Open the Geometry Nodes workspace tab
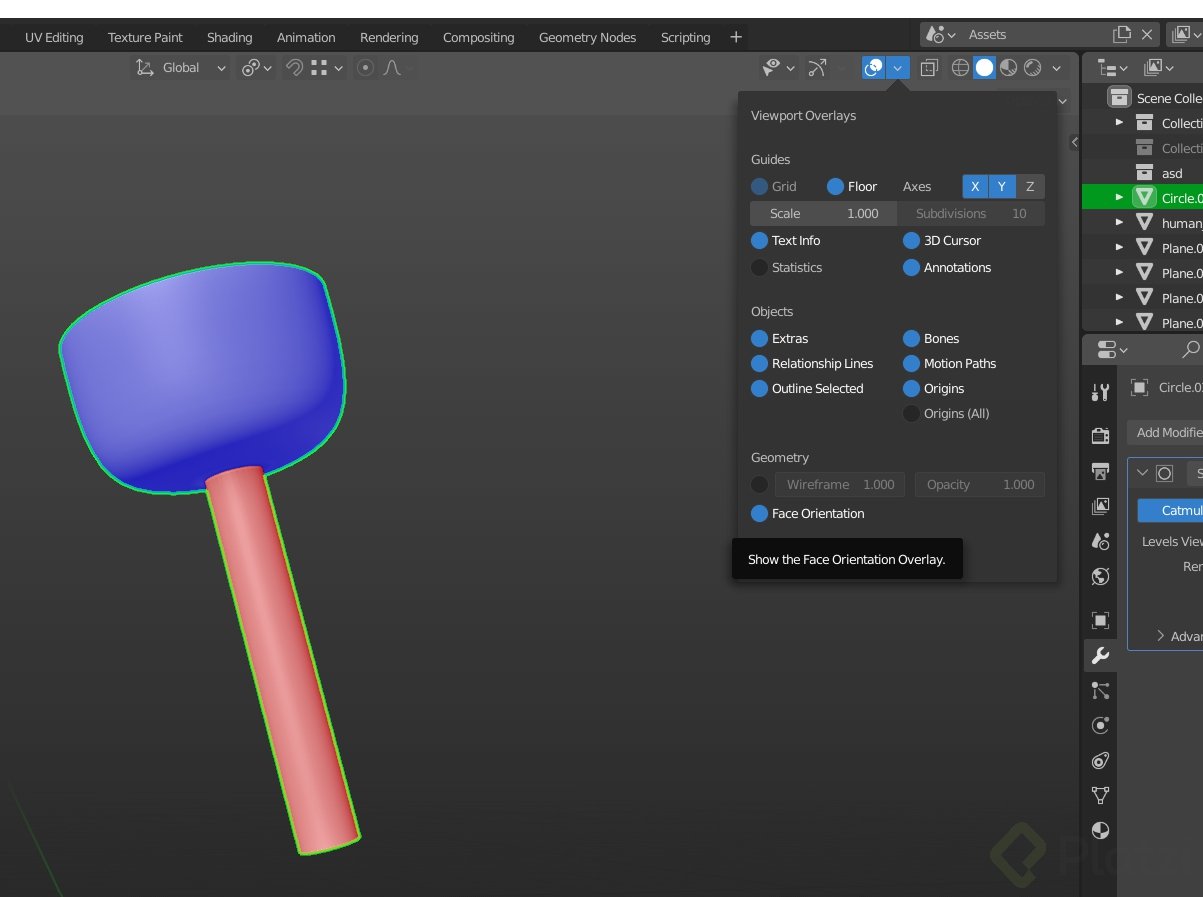Image resolution: width=1203 pixels, height=897 pixels. (587, 37)
